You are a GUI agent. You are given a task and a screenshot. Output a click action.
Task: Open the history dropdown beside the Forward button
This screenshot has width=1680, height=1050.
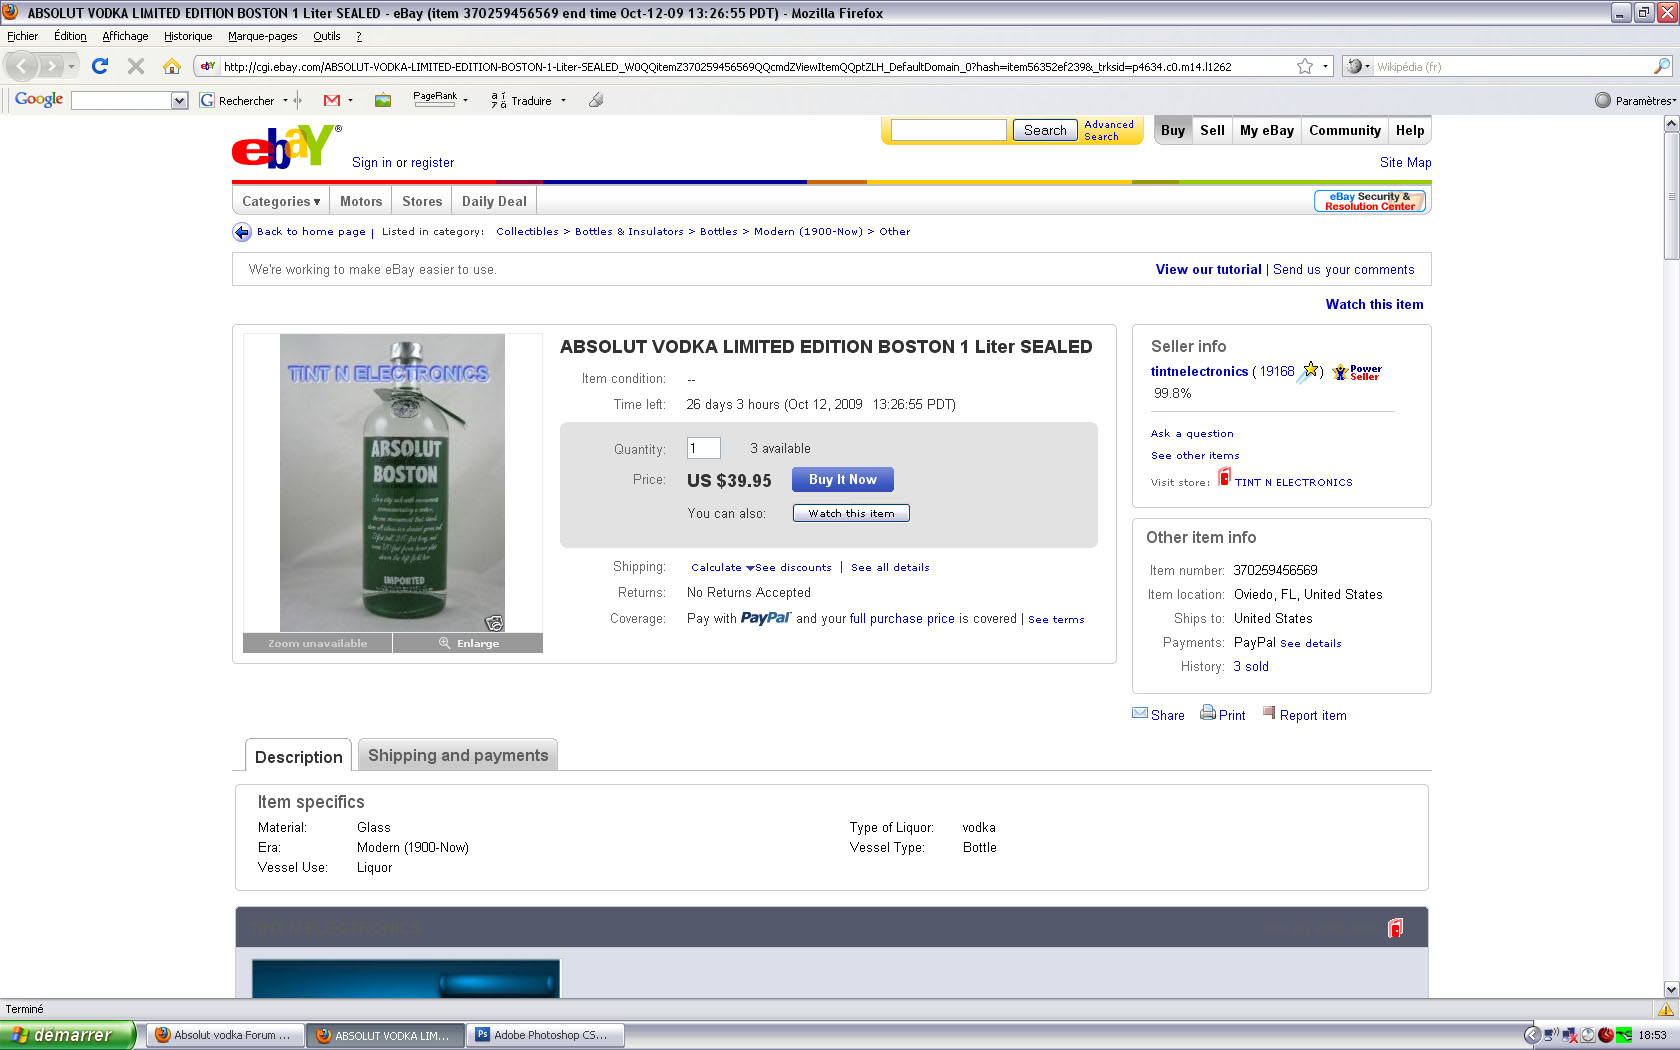pyautogui.click(x=71, y=67)
